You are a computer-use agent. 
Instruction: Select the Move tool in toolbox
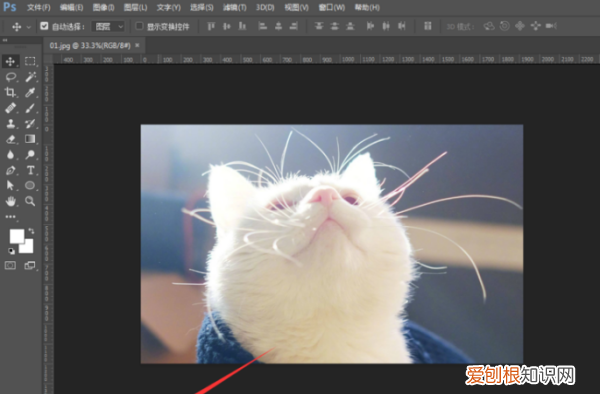(10, 61)
